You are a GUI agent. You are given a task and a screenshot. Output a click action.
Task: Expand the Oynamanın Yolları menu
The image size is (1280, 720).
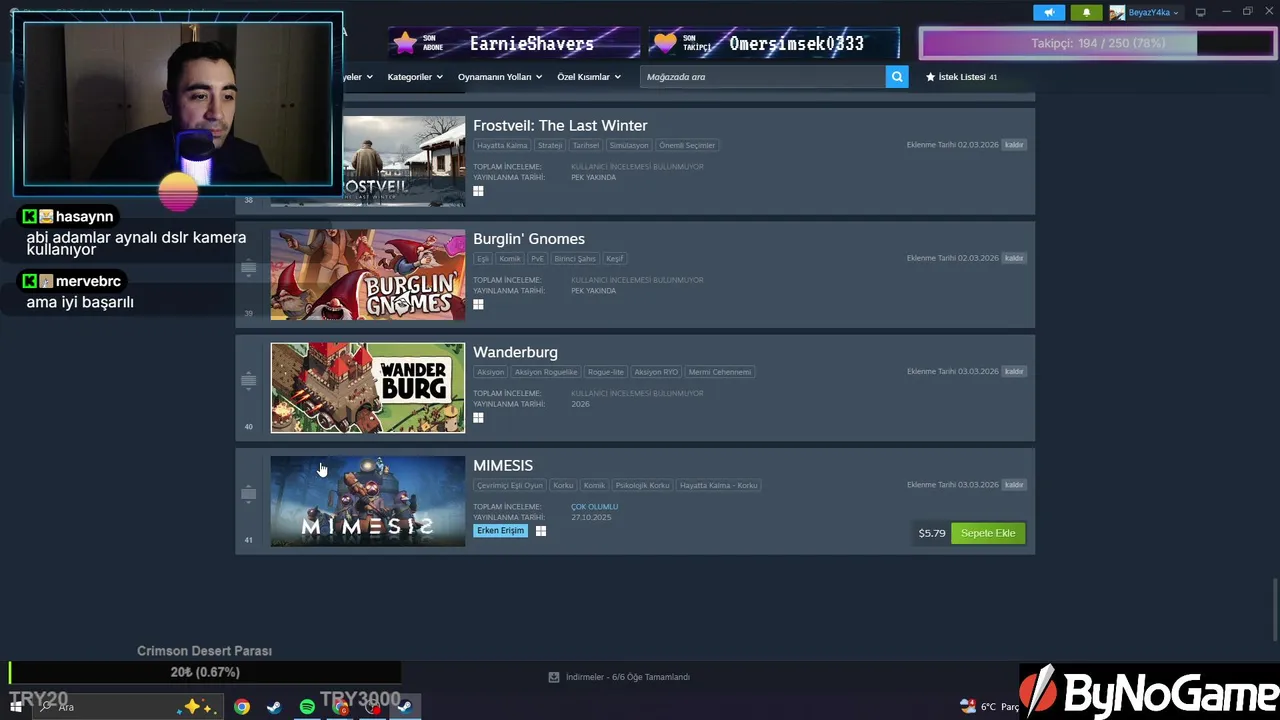point(500,77)
